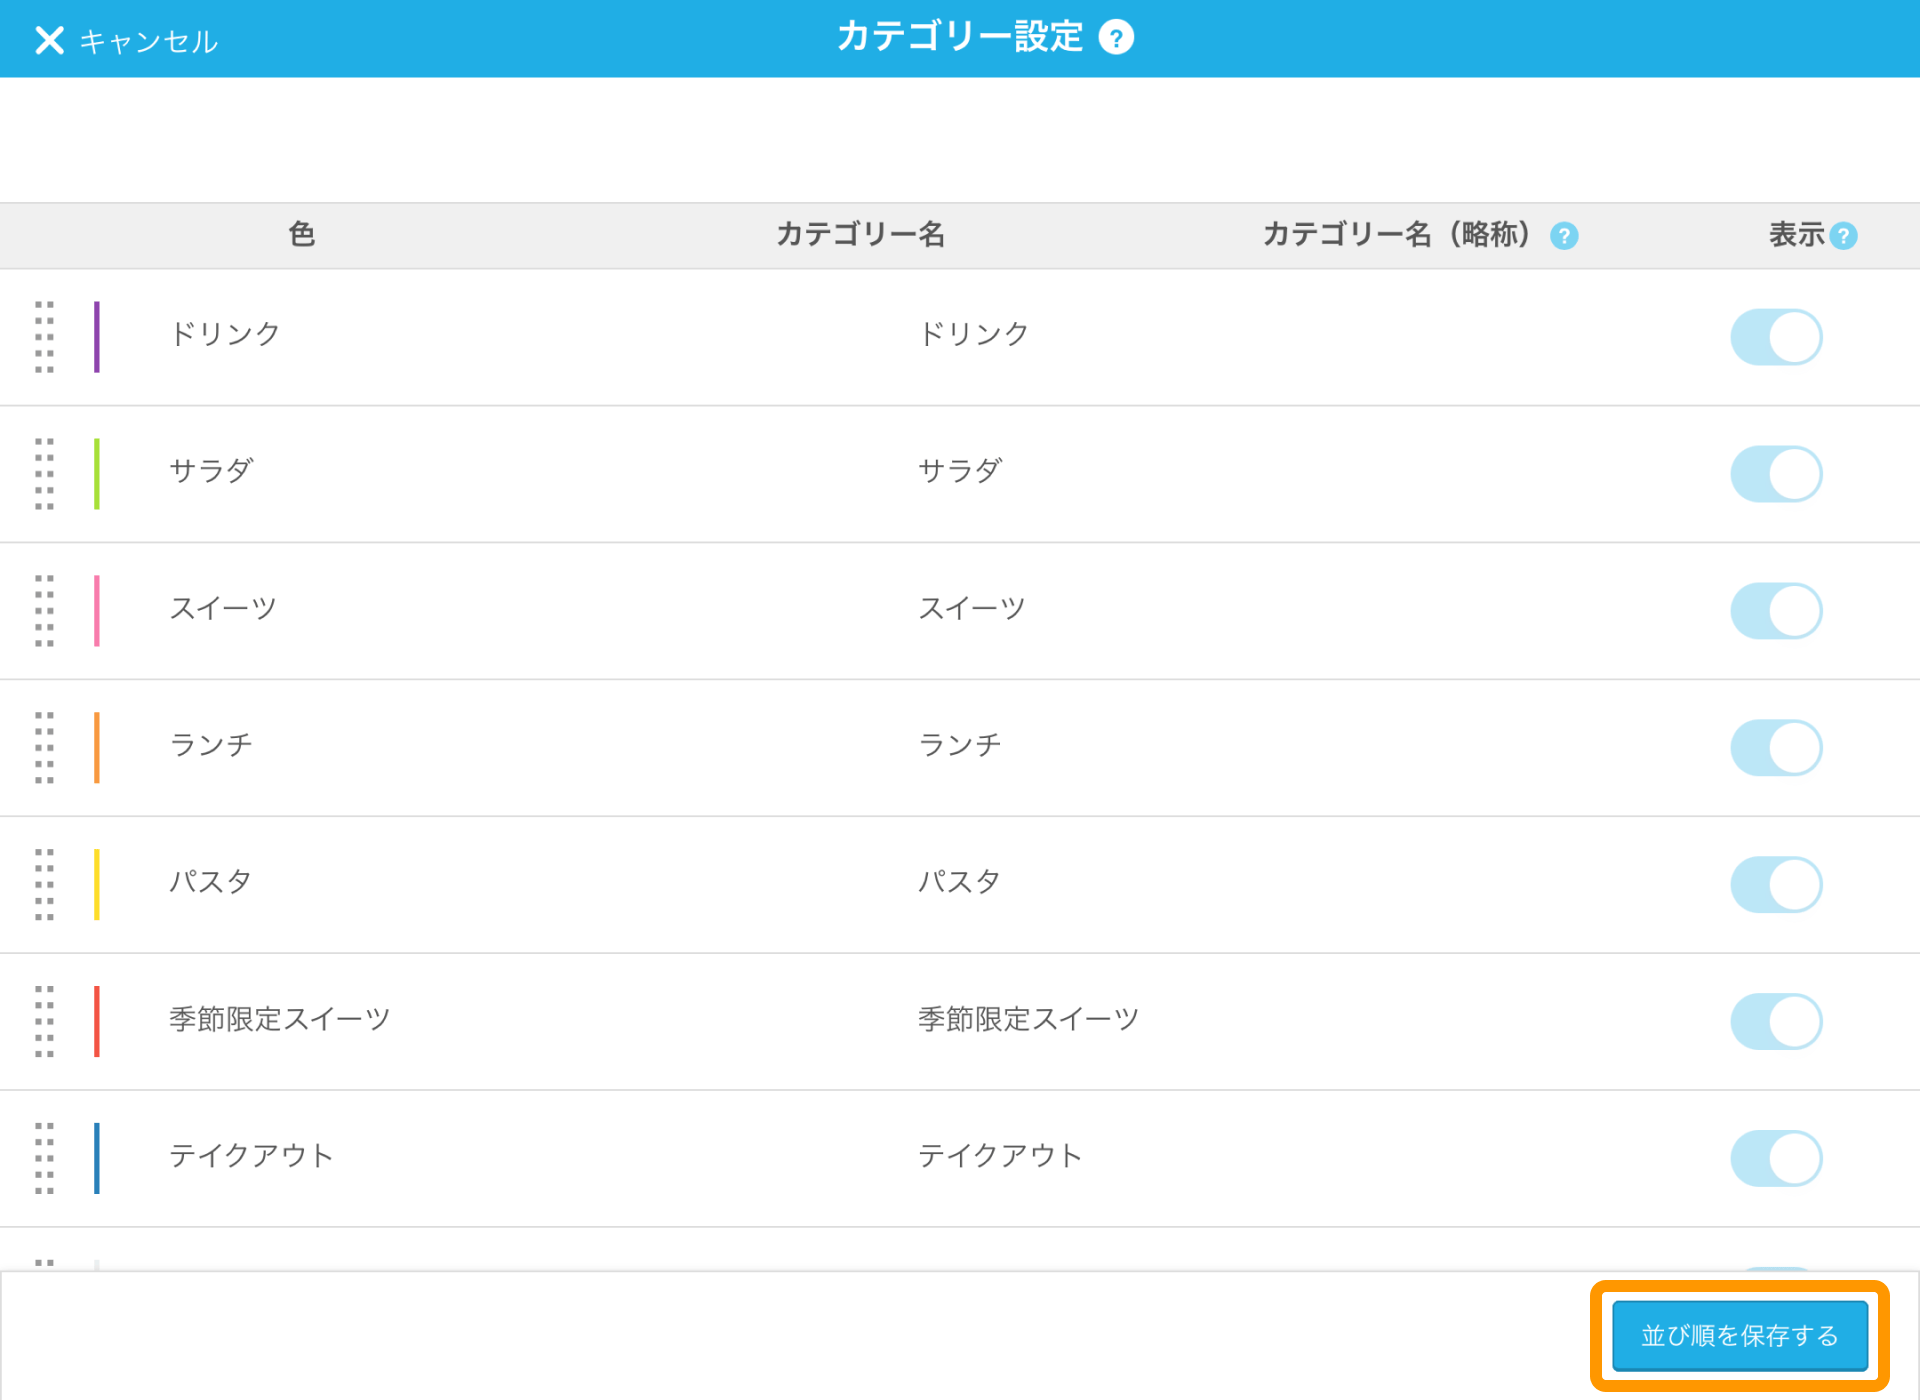Viewport: 1920px width, 1400px height.
Task: Click the 並び順を保存する button
Action: tap(1740, 1336)
